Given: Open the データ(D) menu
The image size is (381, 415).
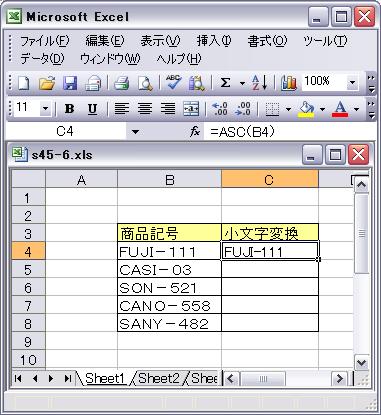Looking at the screenshot, I should click(x=42, y=59).
